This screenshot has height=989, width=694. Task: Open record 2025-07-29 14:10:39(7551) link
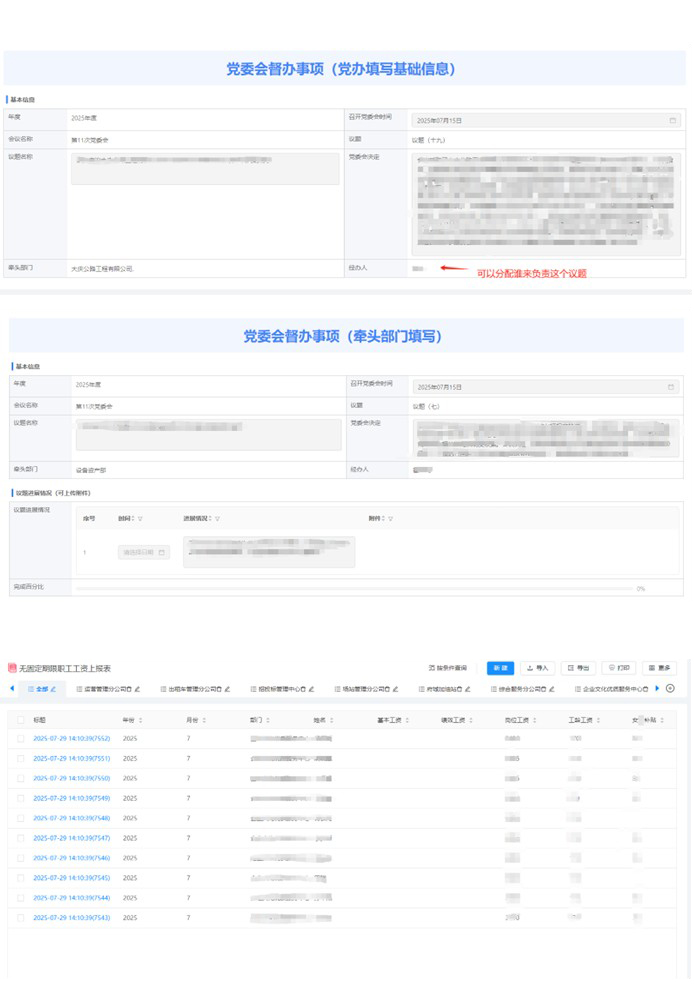(71, 758)
